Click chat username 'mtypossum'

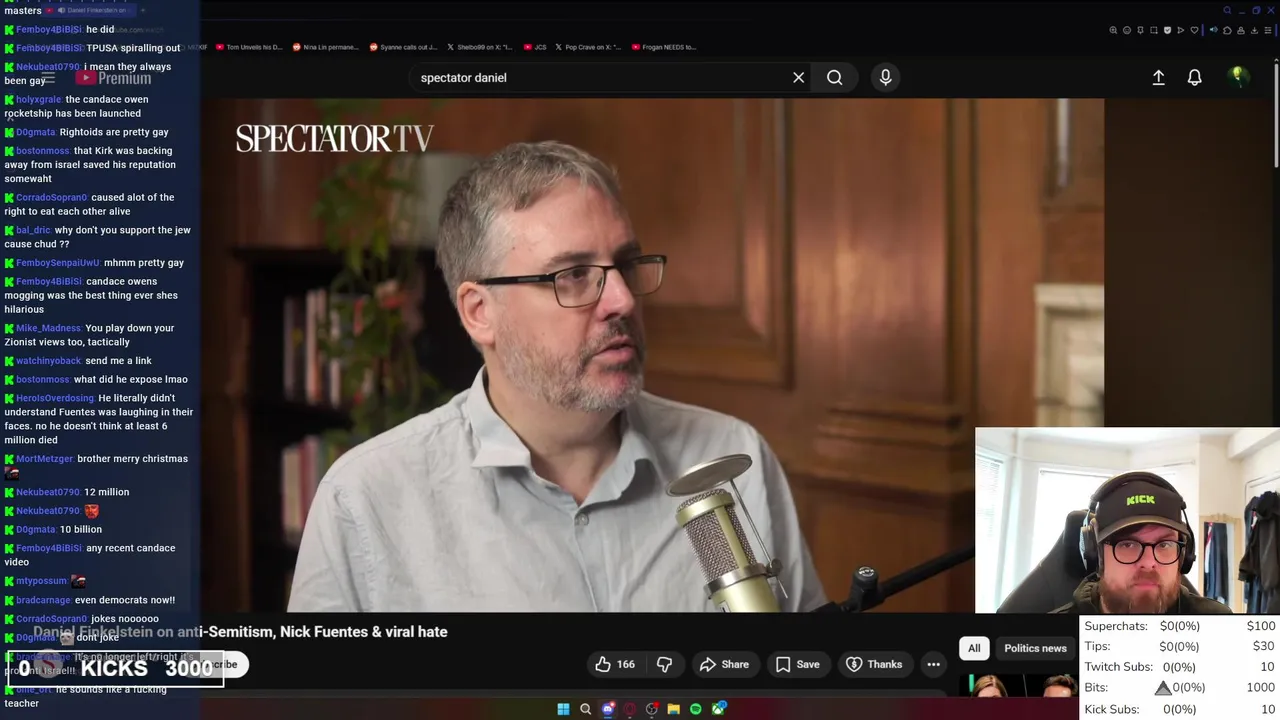(x=41, y=581)
